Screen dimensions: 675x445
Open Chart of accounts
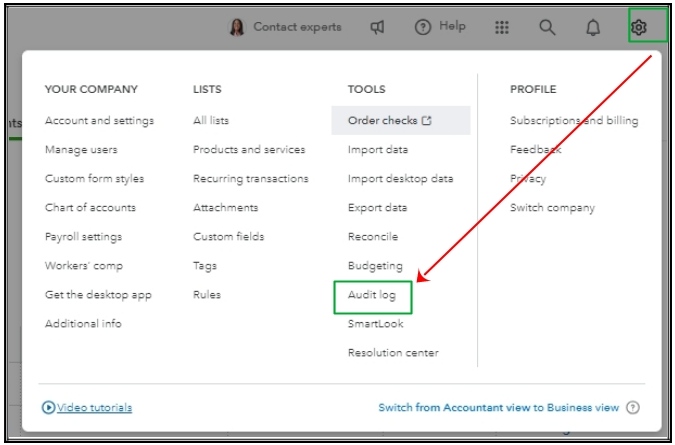[90, 208]
